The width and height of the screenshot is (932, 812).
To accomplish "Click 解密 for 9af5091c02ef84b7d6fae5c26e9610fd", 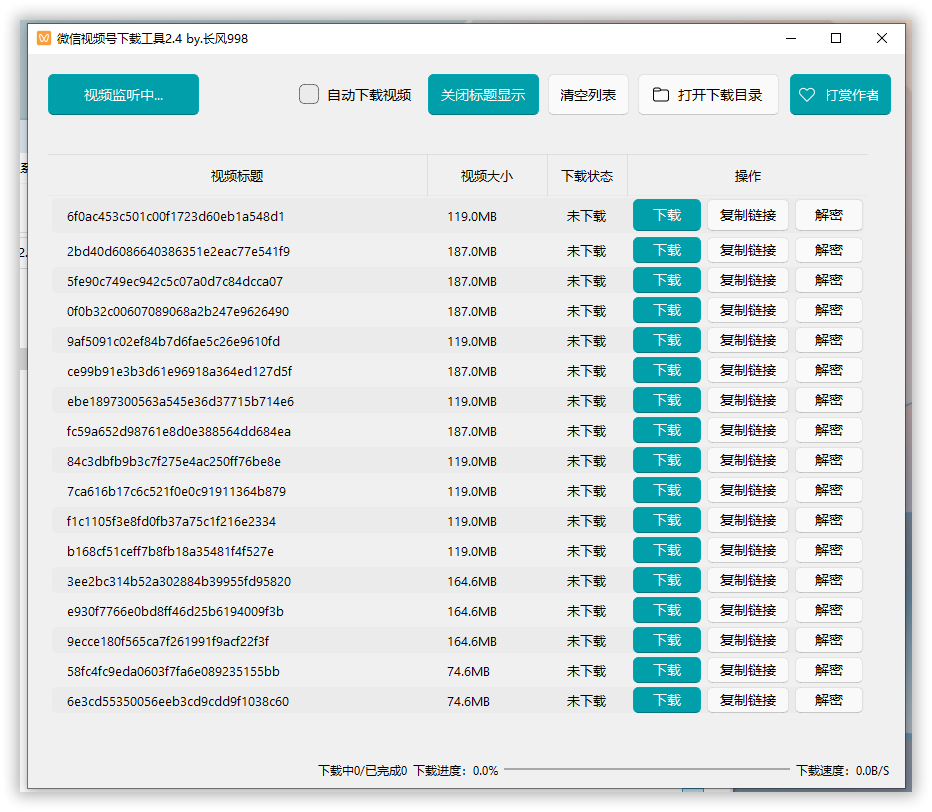I will 829,340.
